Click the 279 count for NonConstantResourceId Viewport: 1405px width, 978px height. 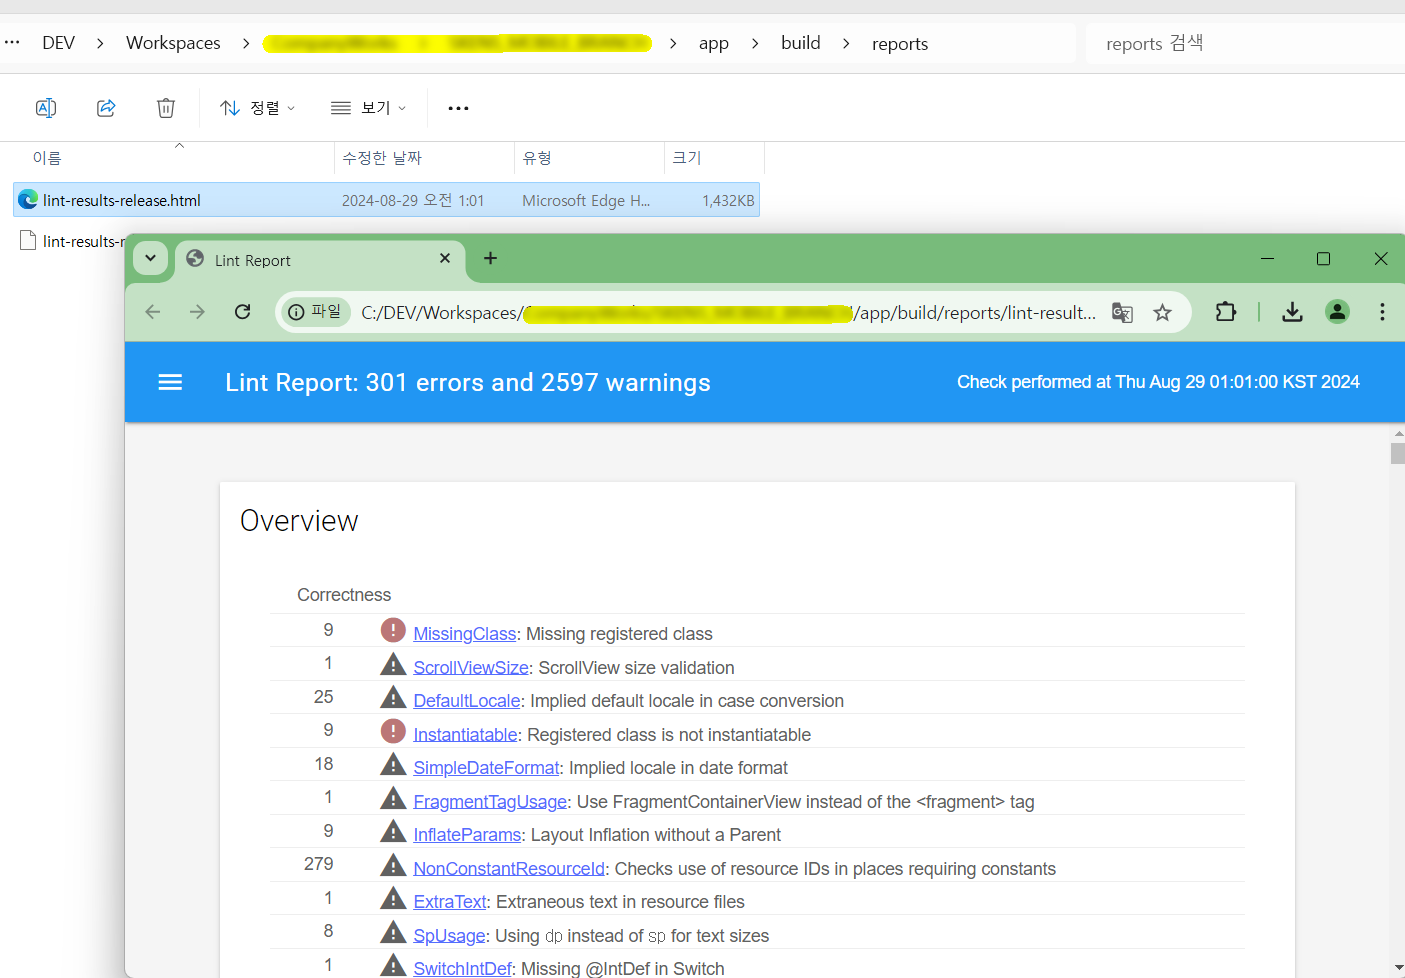[x=318, y=864]
